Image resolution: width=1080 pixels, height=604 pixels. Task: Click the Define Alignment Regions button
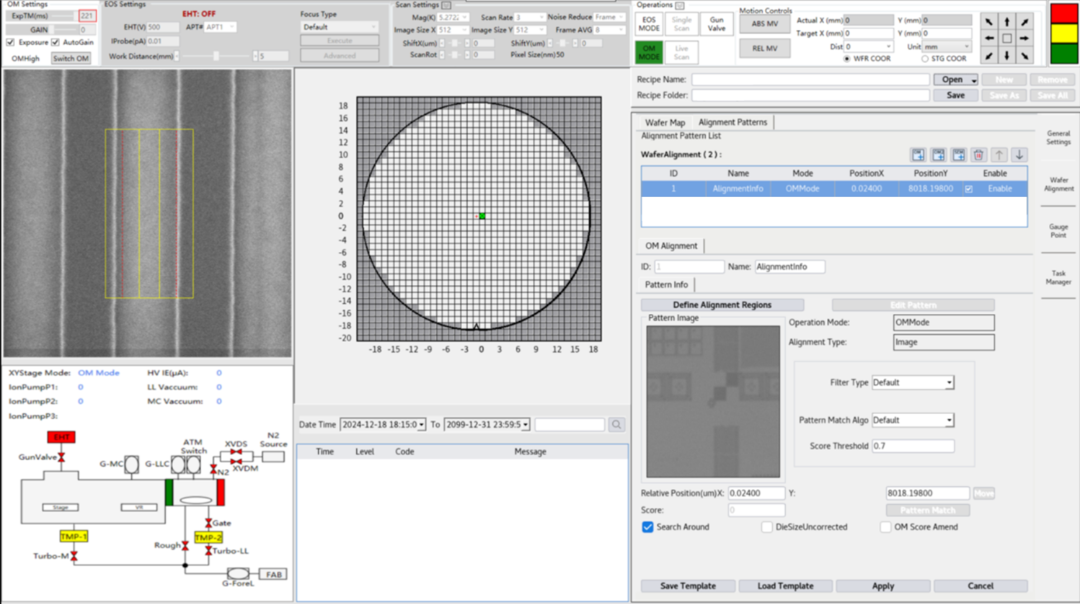click(x=722, y=305)
